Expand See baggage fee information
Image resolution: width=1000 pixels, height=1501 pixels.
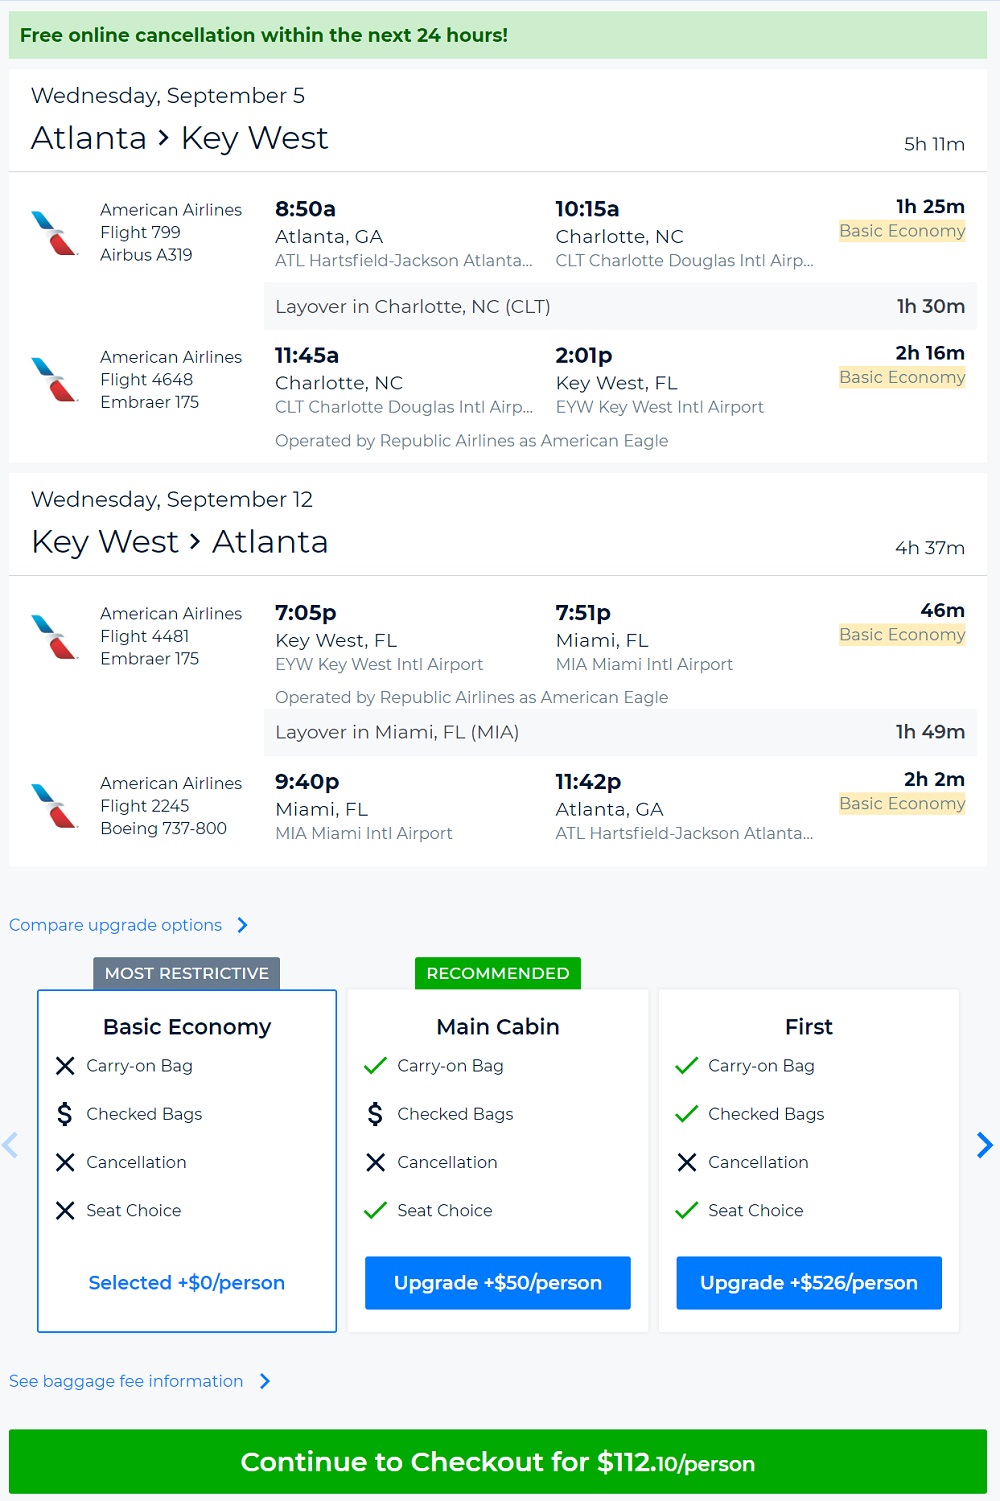tap(126, 1381)
